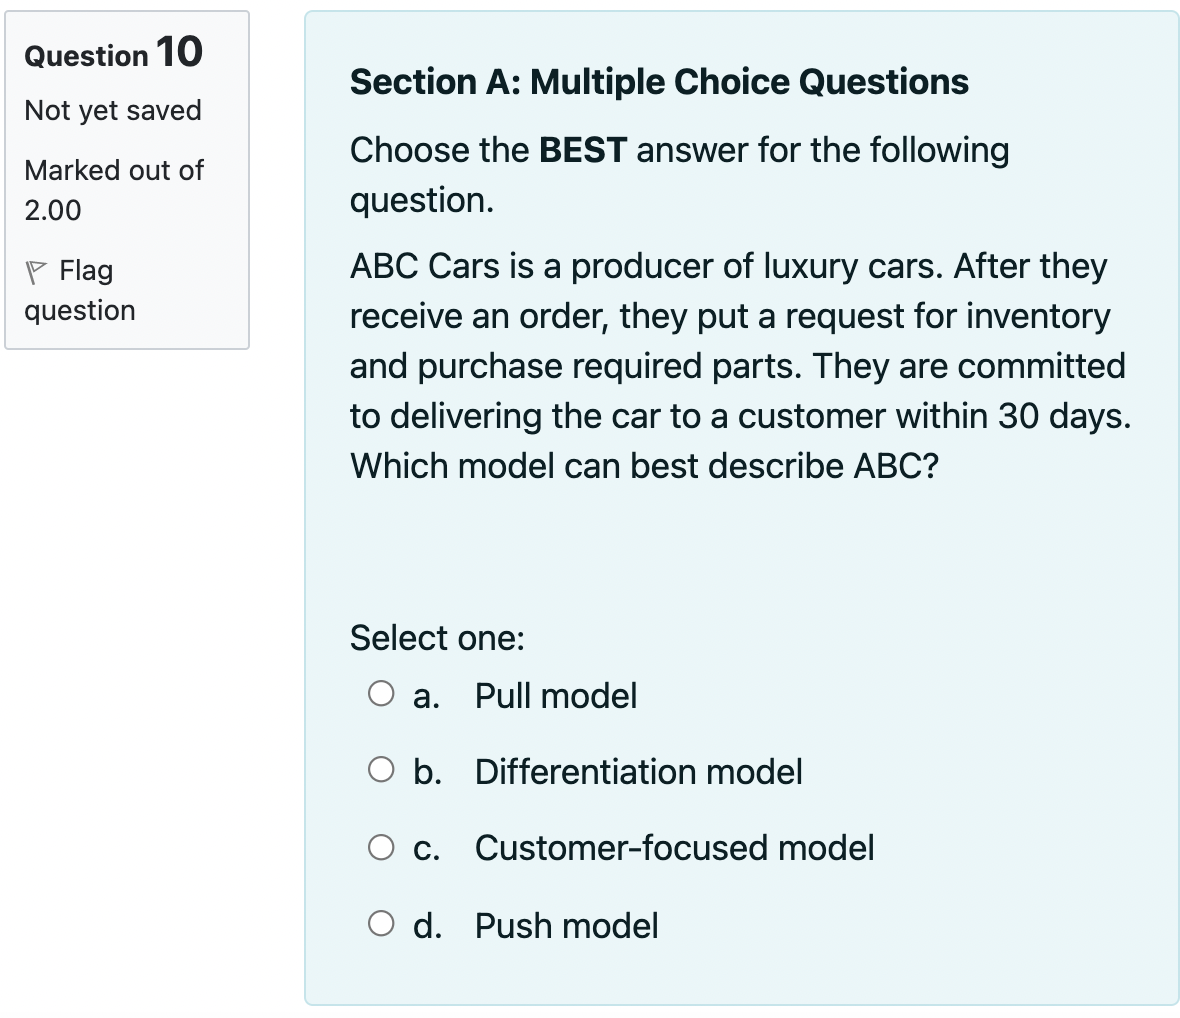Image resolution: width=1180 pixels, height=1018 pixels.
Task: Click the 'Marked out of 2.00' label
Action: (x=114, y=190)
